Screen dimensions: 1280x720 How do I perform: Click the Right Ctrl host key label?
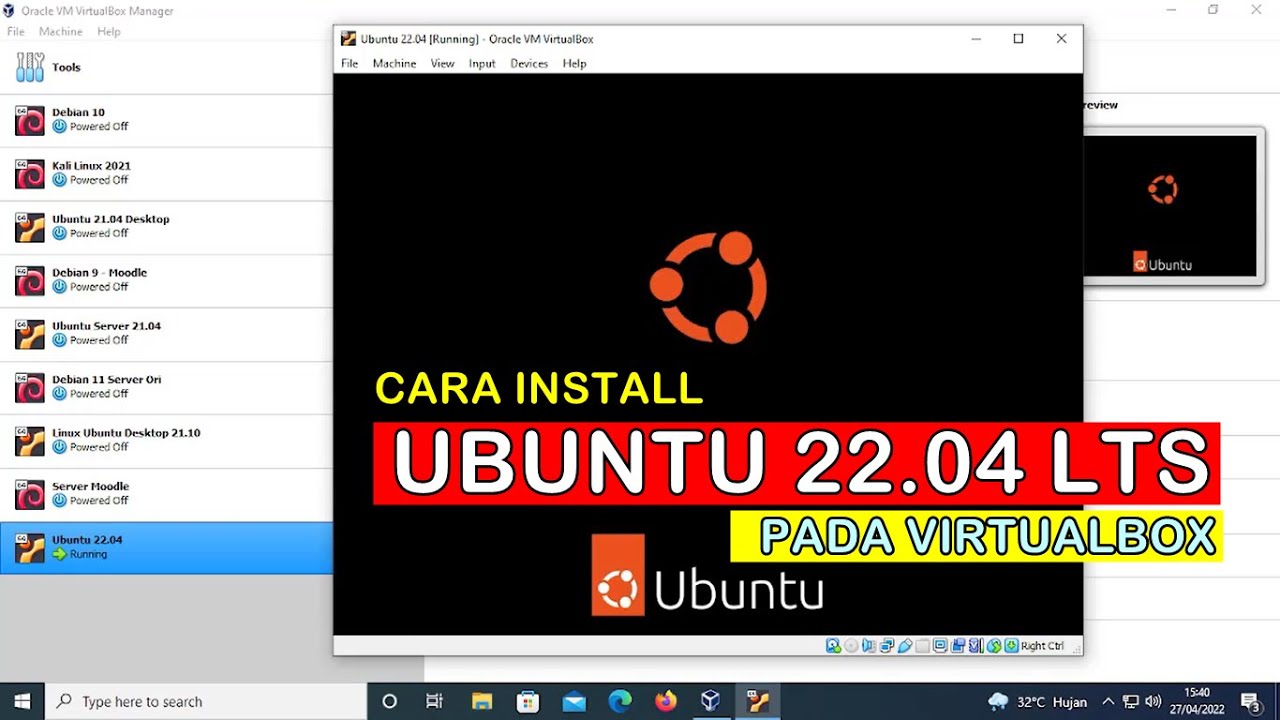1042,646
